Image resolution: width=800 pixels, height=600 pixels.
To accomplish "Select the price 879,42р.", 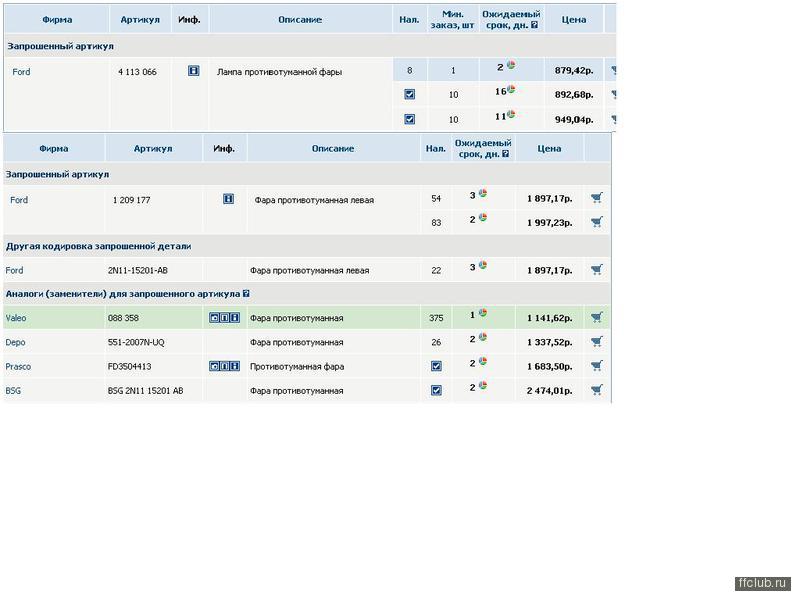I will click(x=574, y=70).
